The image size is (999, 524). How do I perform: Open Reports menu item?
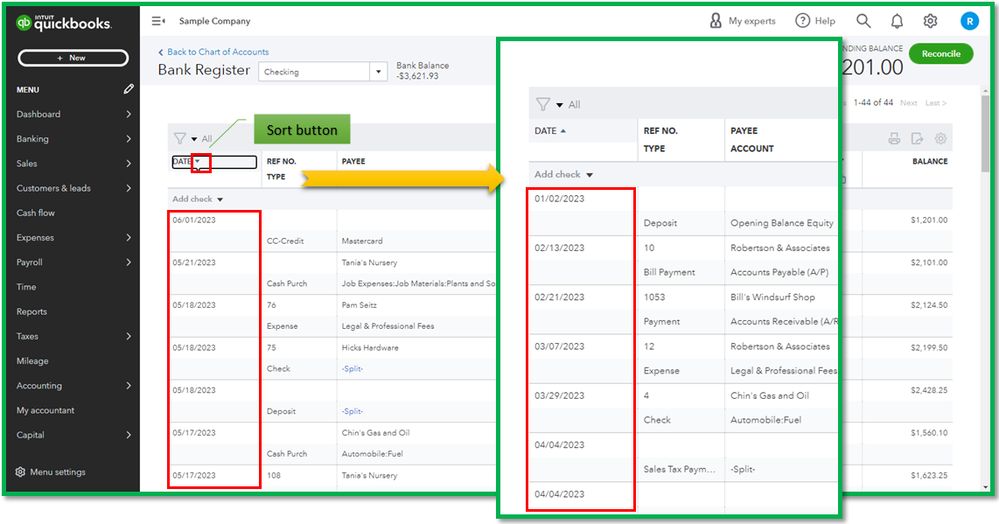point(32,312)
